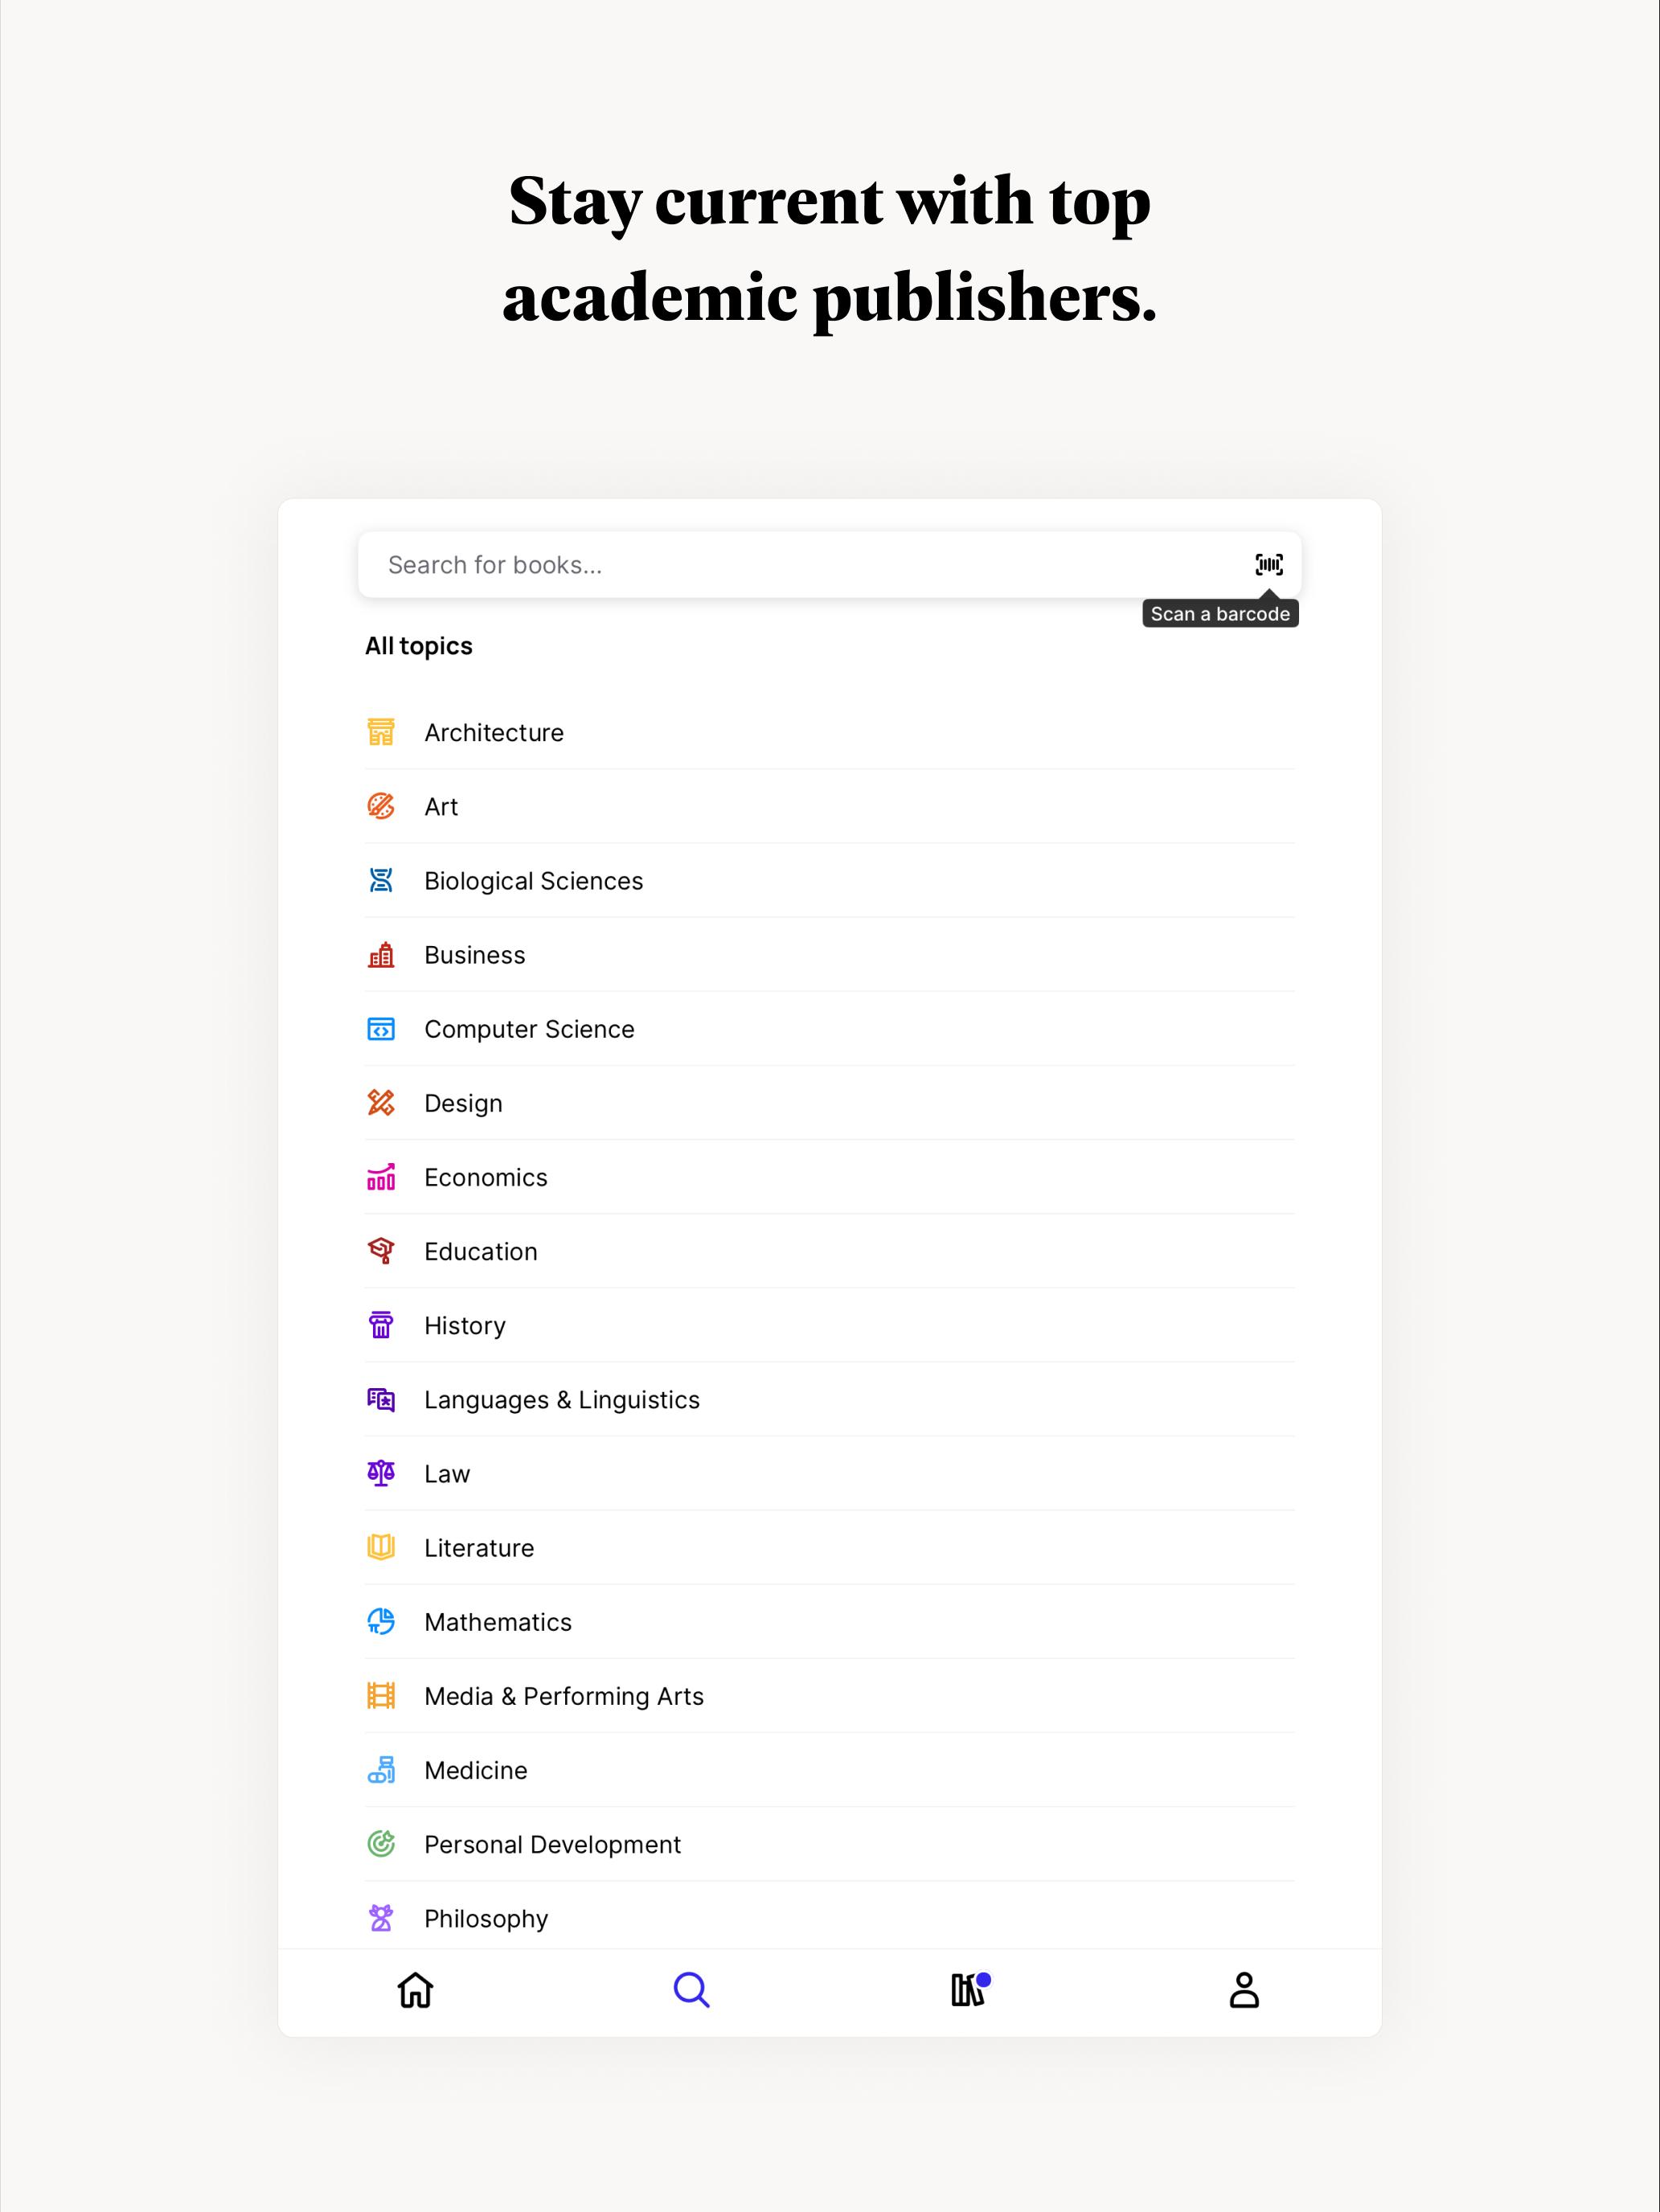Browse the Design topic
Image resolution: width=1660 pixels, height=2212 pixels.
463,1103
